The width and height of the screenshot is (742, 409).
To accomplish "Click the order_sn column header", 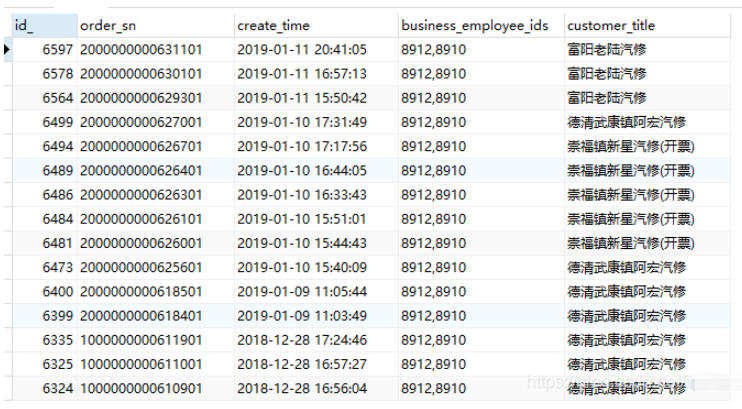I will (156, 26).
